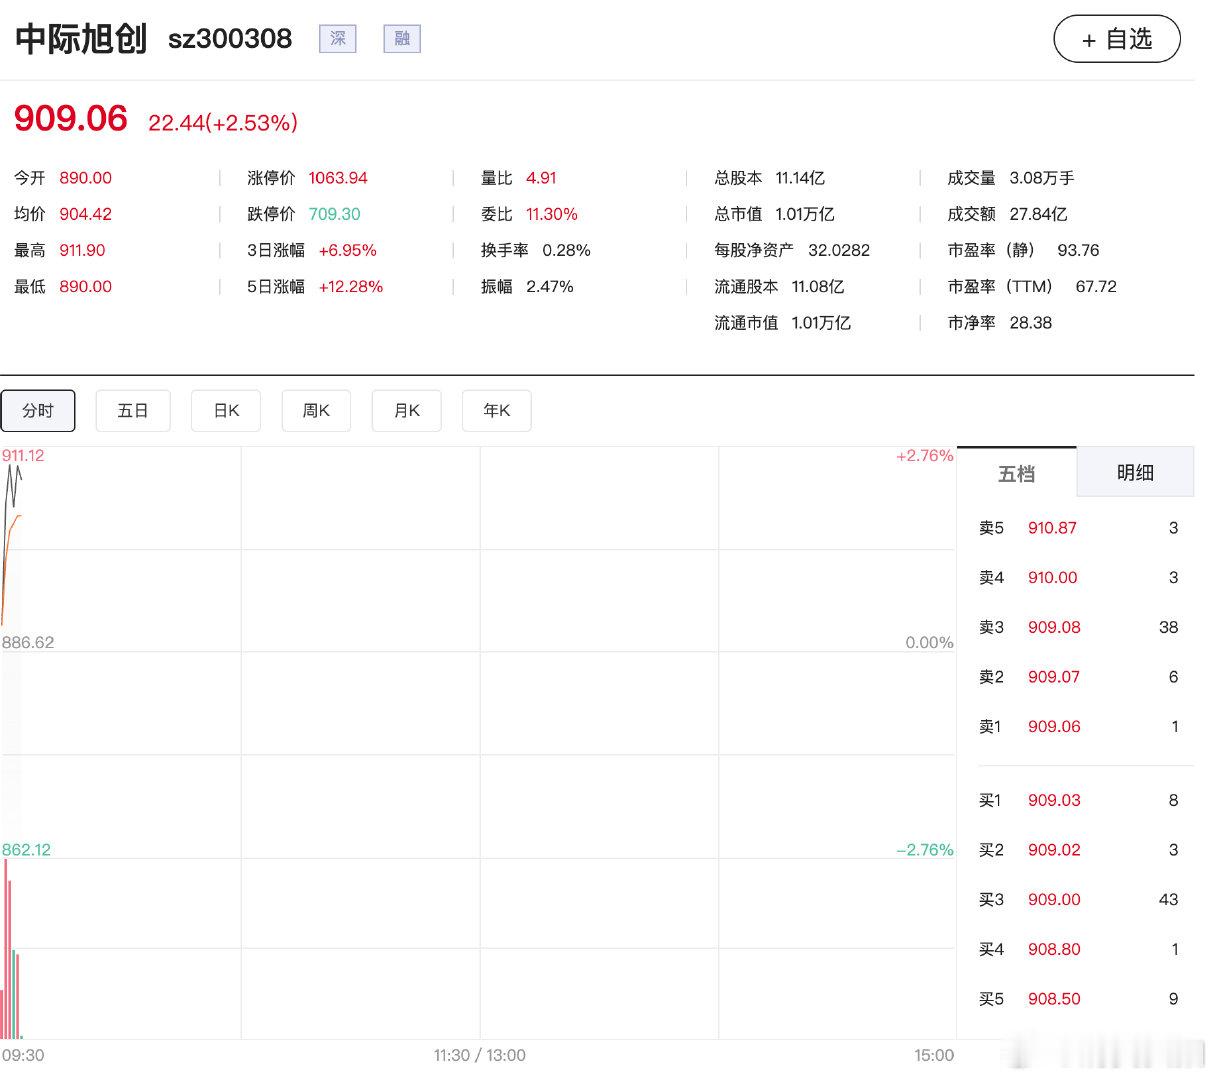Select 买5 price 908.50

pos(1054,998)
